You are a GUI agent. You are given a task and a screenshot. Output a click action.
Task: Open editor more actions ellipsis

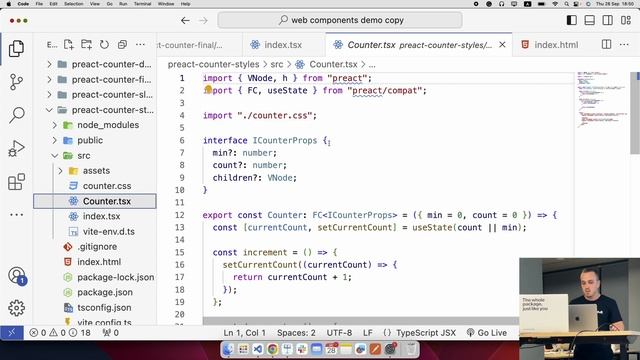click(624, 44)
